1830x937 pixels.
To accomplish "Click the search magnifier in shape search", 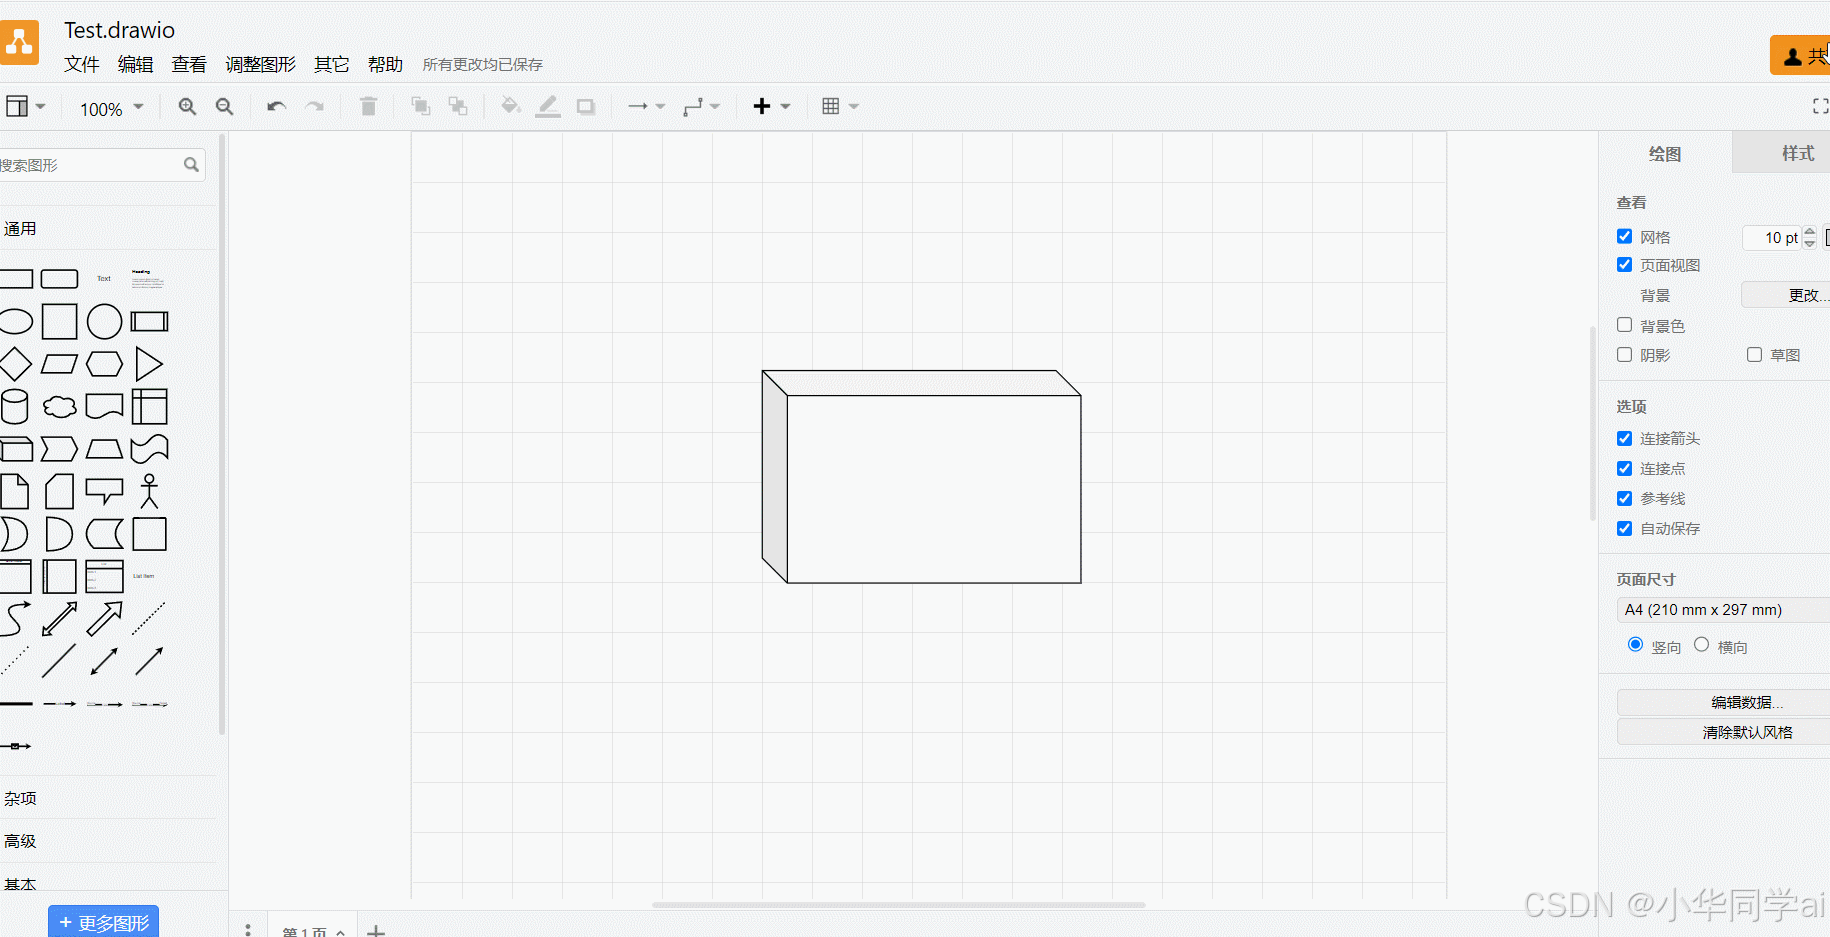I will (191, 165).
